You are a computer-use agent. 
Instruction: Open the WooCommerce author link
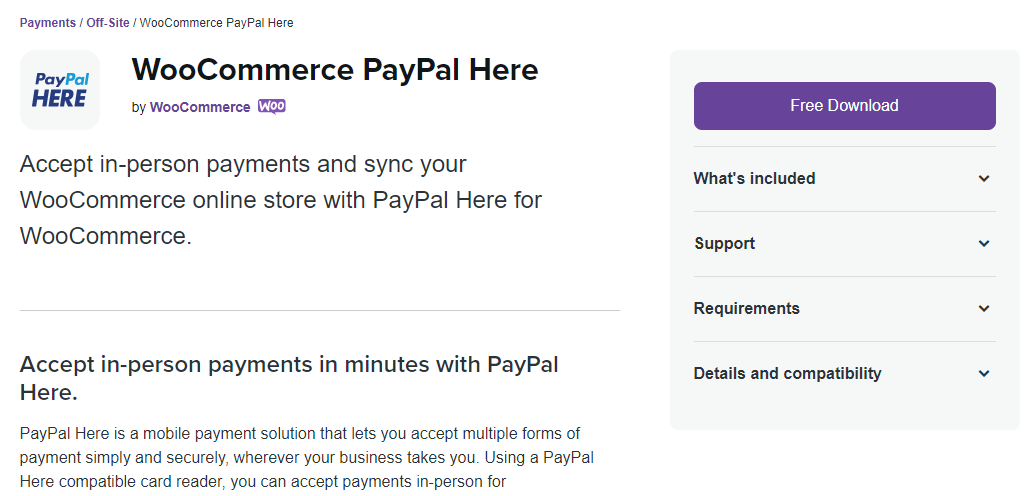(x=200, y=107)
